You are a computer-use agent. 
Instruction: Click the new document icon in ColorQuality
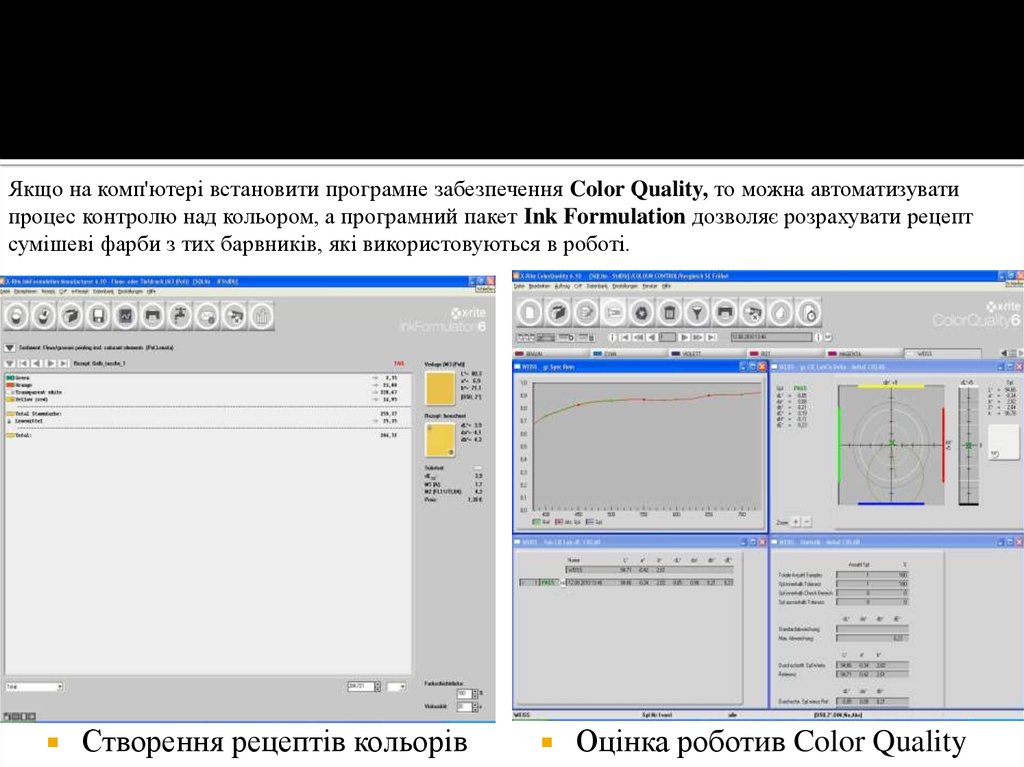point(529,312)
